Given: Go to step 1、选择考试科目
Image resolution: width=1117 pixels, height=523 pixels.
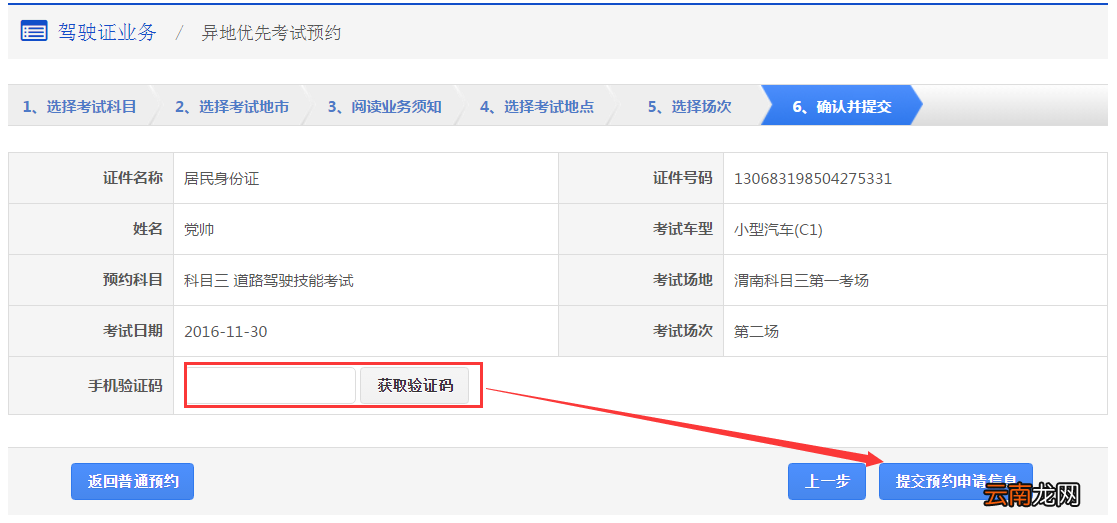Looking at the screenshot, I should [79, 107].
